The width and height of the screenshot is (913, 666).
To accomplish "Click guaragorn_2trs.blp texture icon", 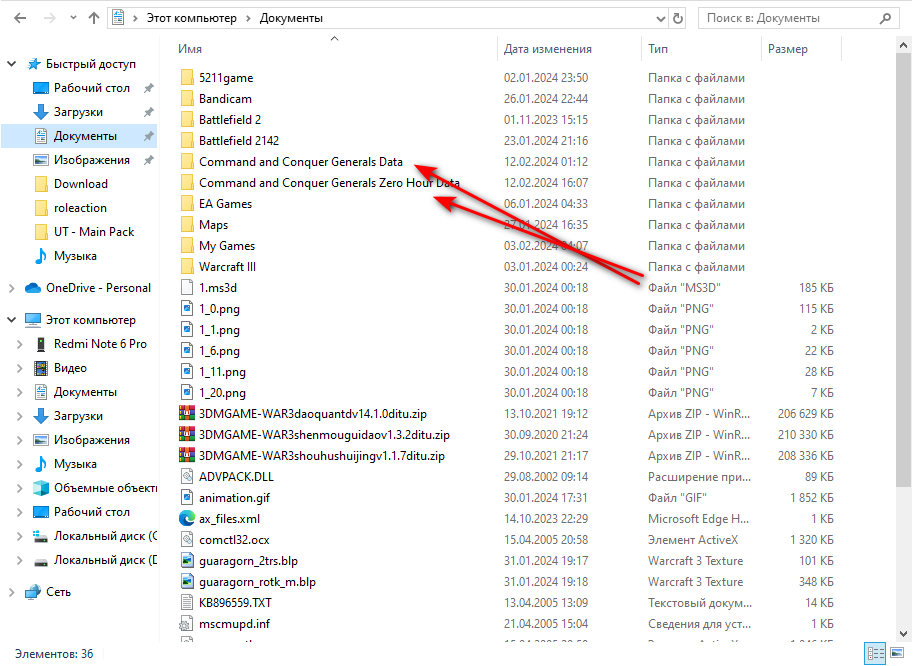I will (187, 561).
